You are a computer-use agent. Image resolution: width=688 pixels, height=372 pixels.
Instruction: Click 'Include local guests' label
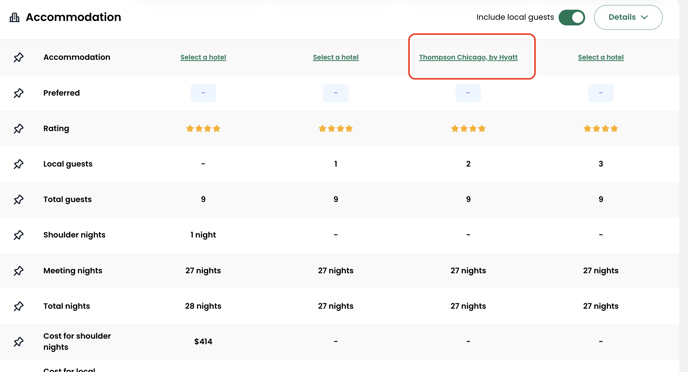tap(515, 18)
